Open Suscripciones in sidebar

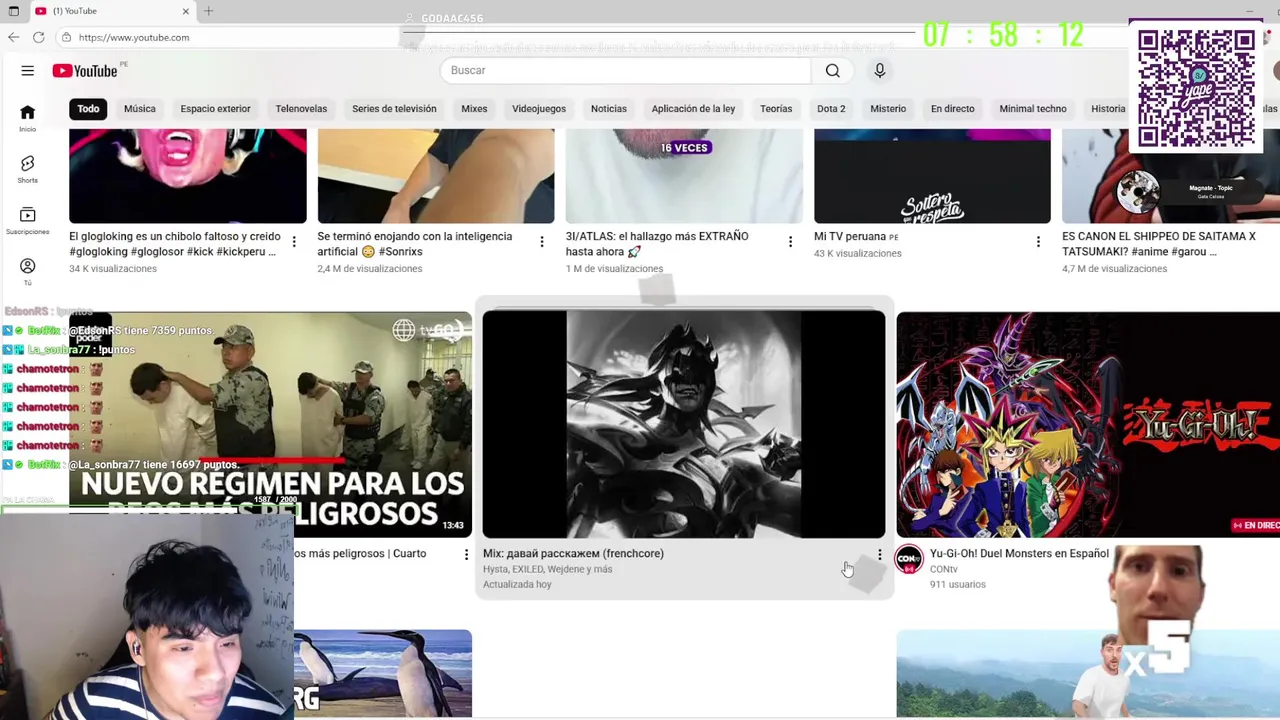coord(28,221)
